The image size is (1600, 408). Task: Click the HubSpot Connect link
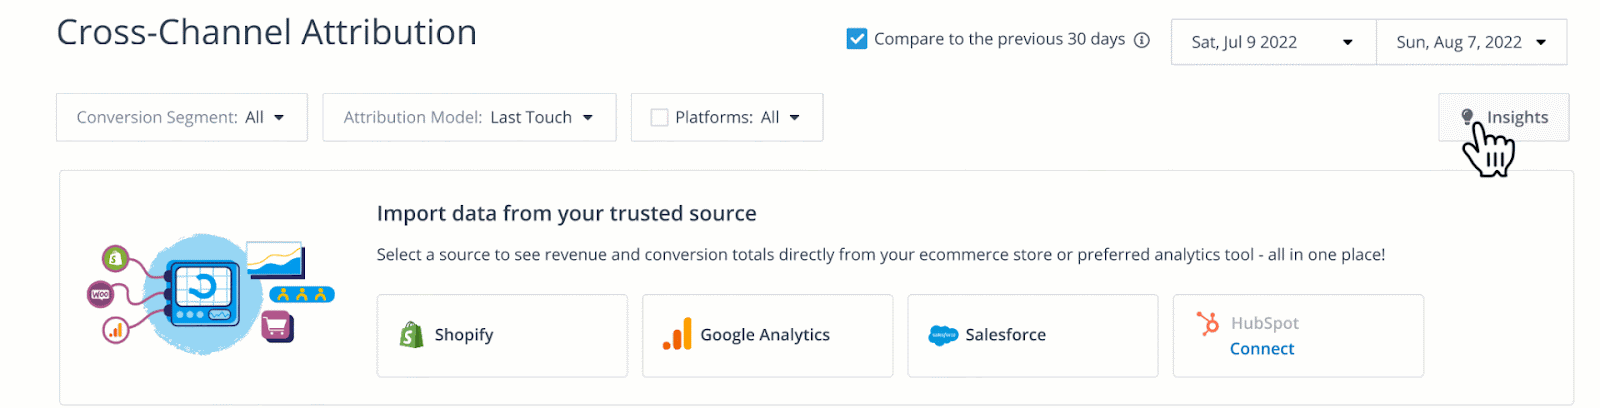(1262, 349)
